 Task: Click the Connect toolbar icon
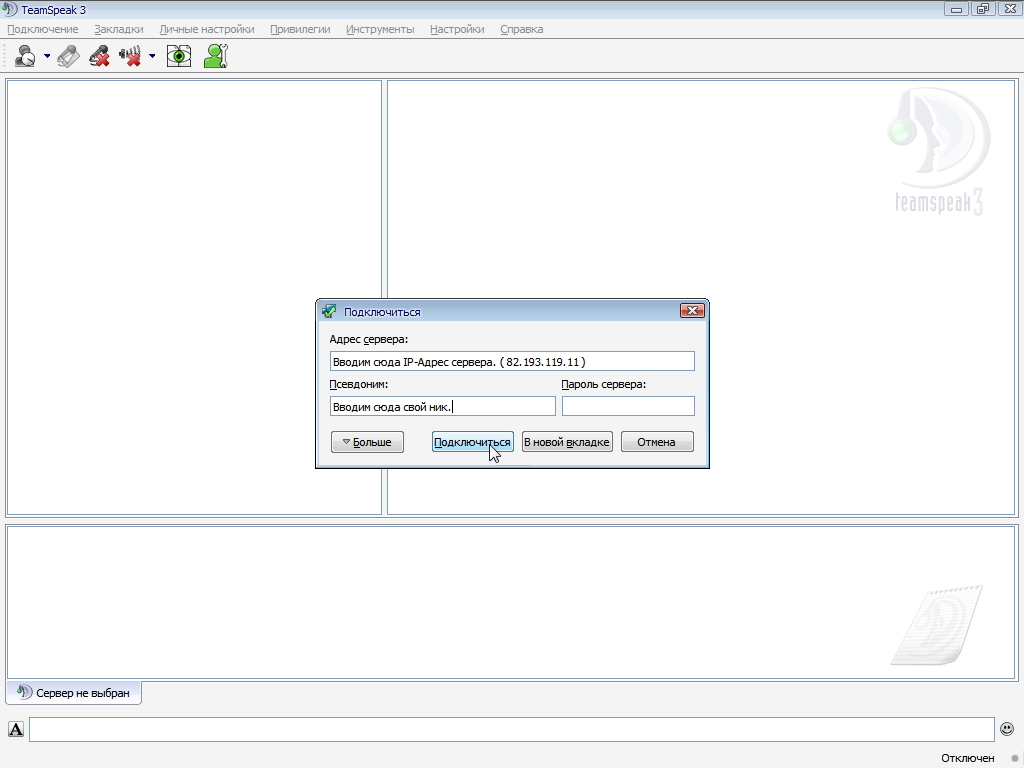25,56
